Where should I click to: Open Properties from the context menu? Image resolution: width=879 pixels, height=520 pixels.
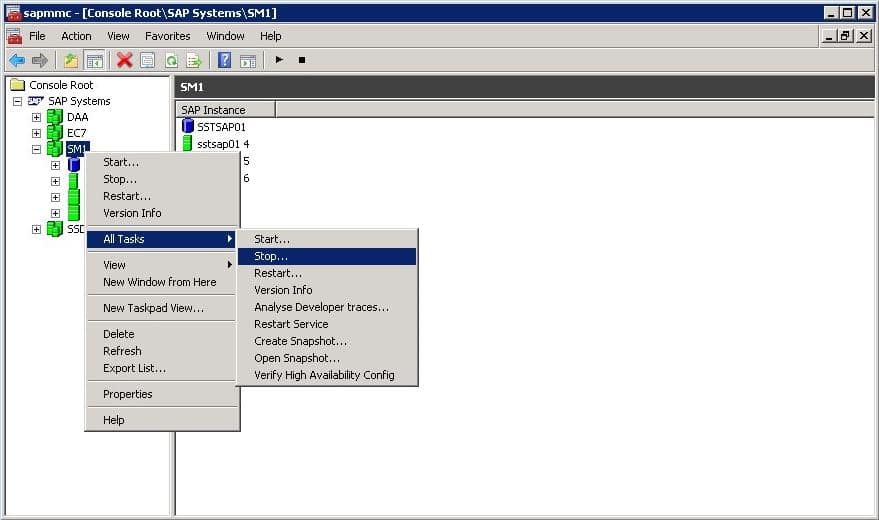coord(128,394)
